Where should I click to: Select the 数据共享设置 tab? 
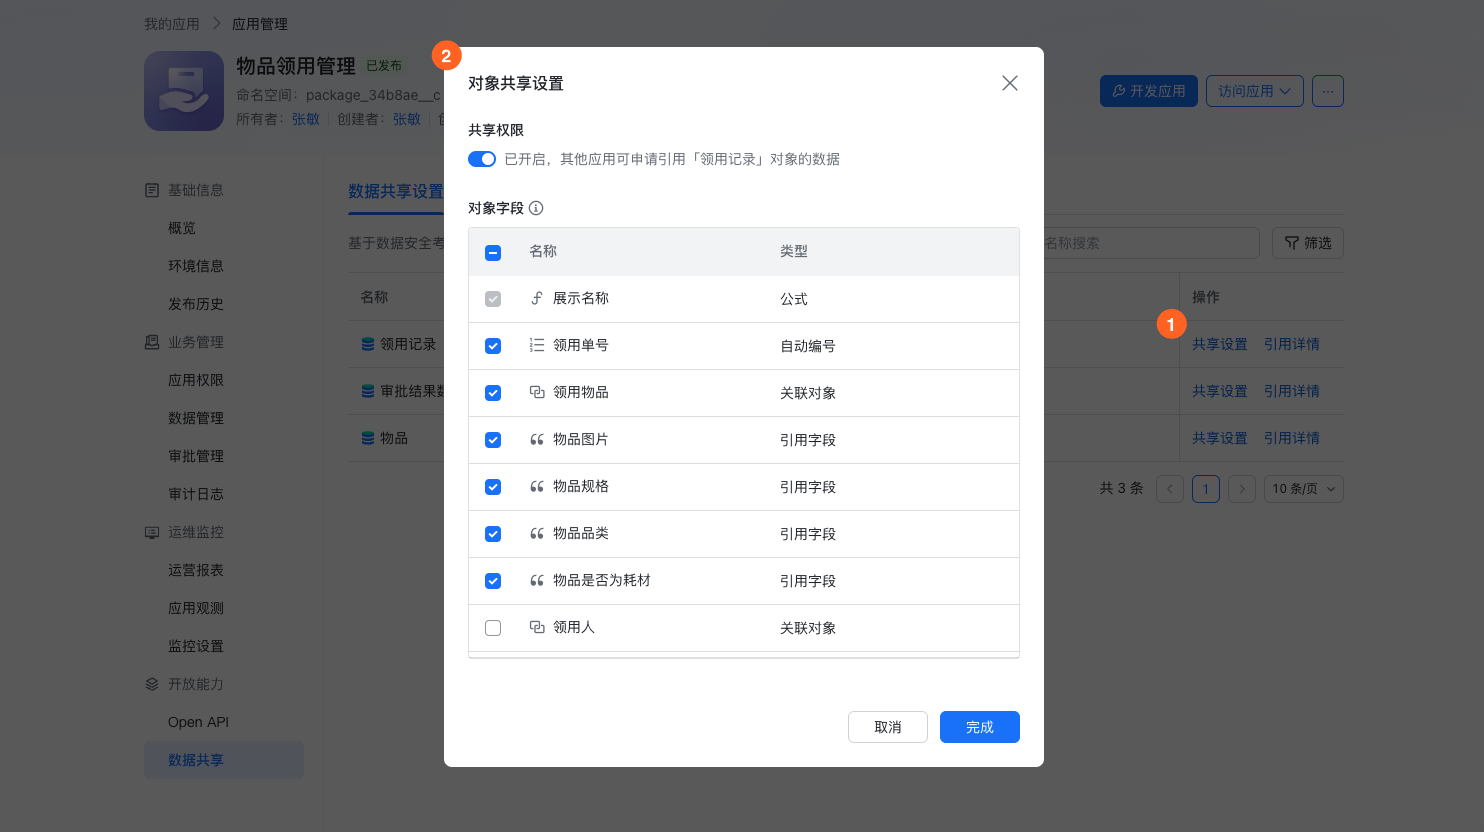pyautogui.click(x=396, y=191)
